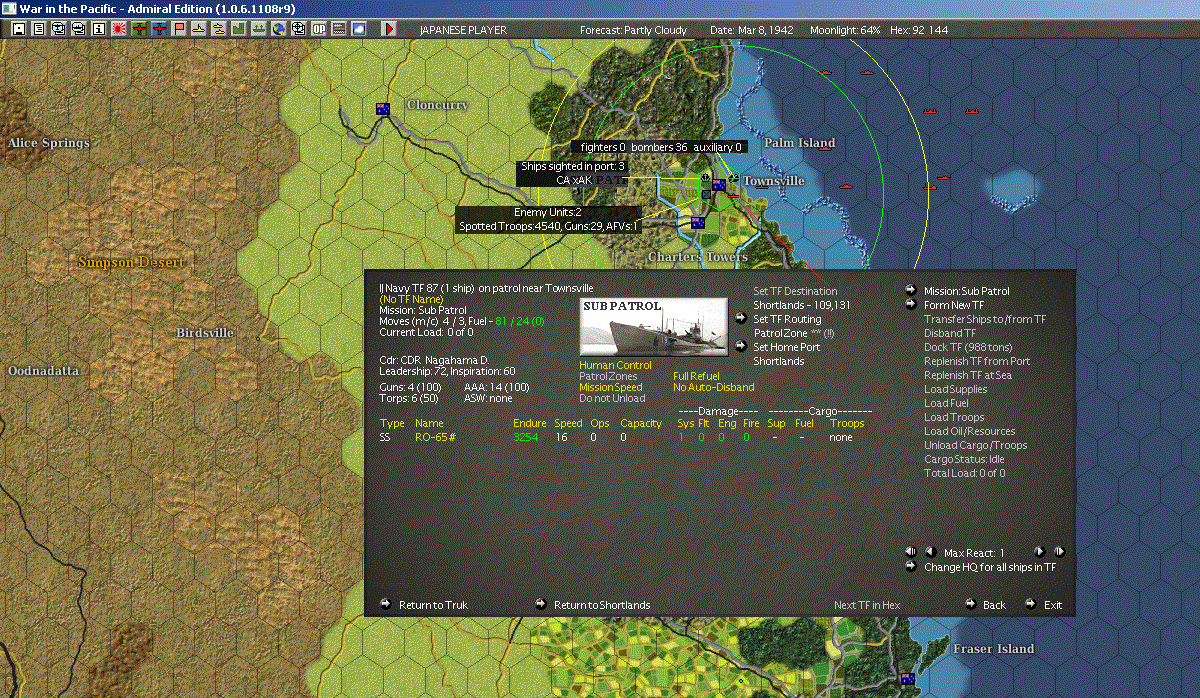The width and height of the screenshot is (1200, 698).
Task: Click the SUB PATROL submarine picture
Action: click(654, 326)
